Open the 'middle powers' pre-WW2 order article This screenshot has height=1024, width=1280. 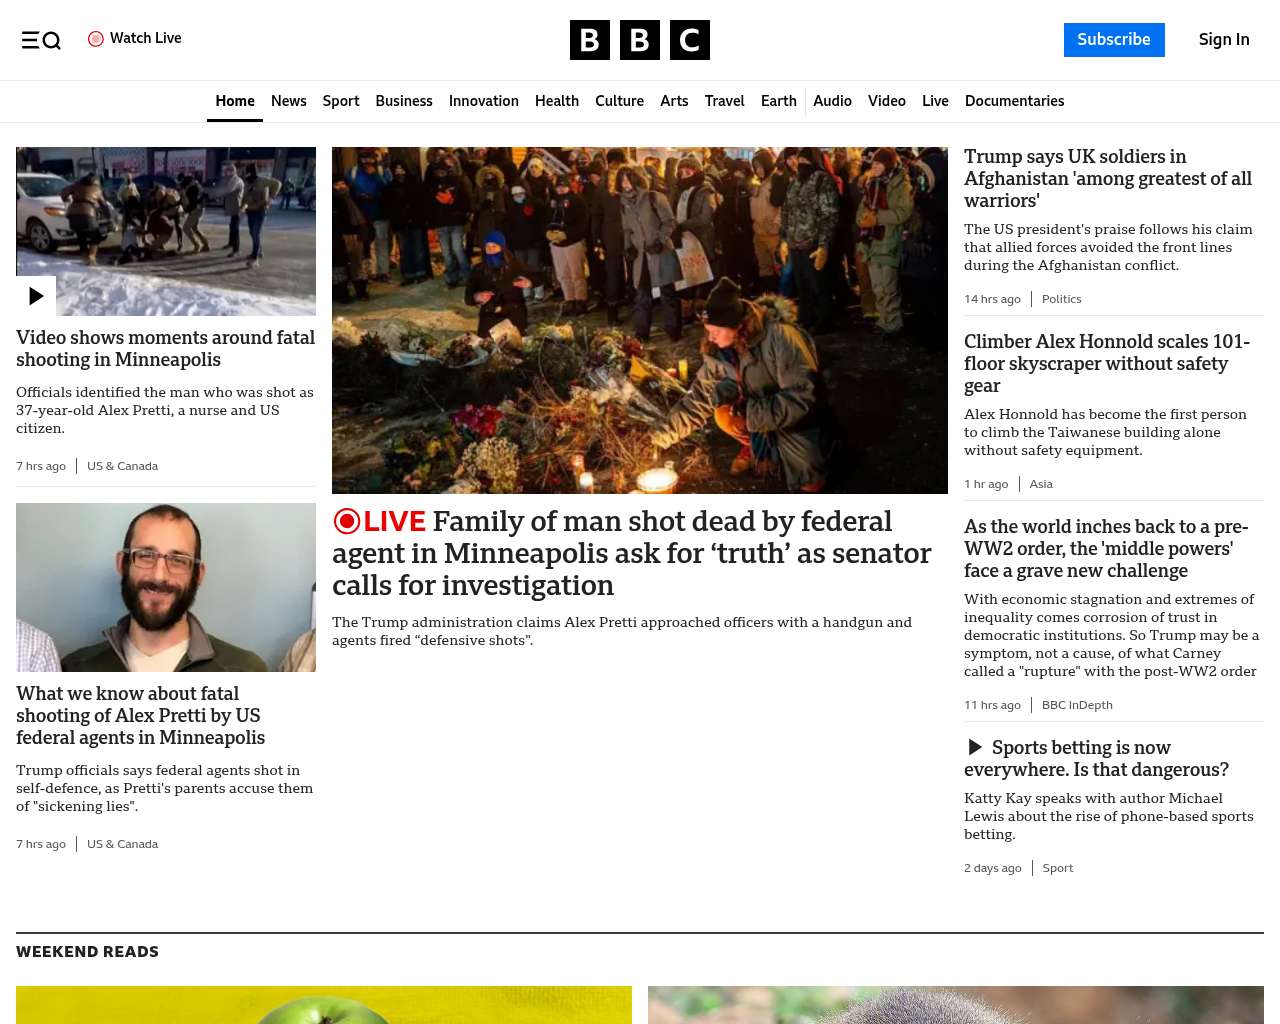(1106, 549)
